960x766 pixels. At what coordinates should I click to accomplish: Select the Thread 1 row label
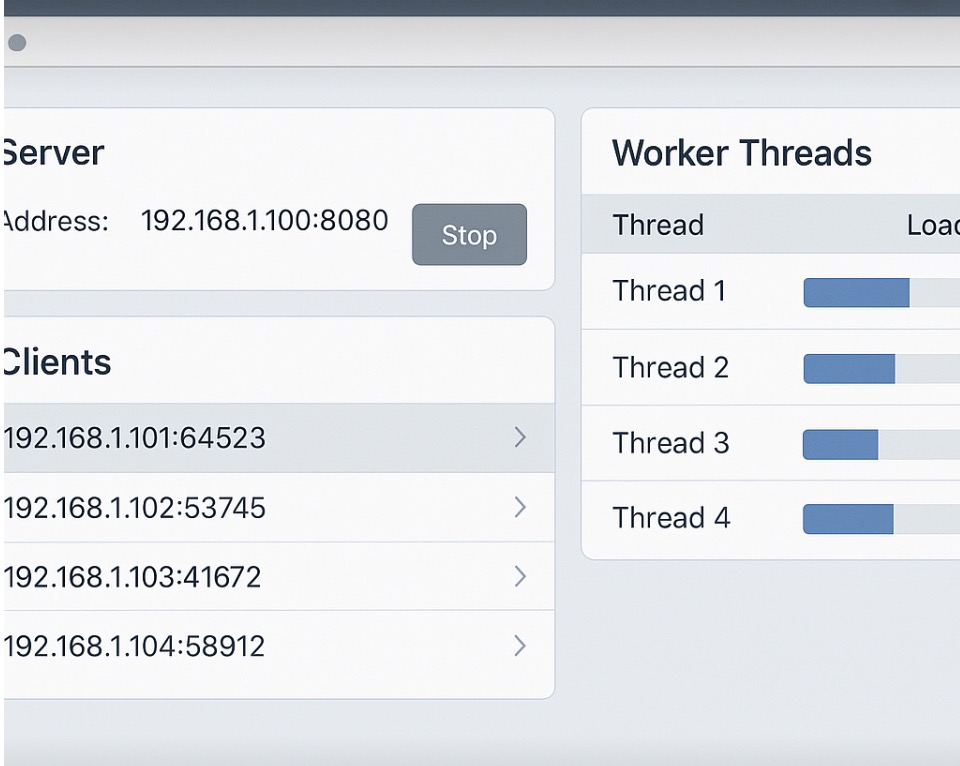pos(669,290)
